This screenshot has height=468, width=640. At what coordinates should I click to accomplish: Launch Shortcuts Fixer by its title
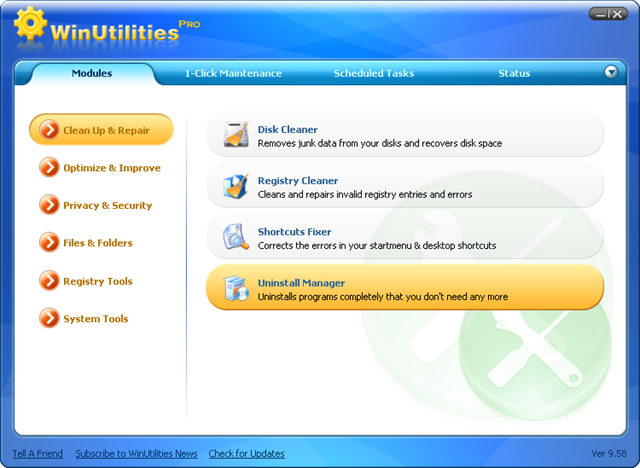tap(294, 232)
